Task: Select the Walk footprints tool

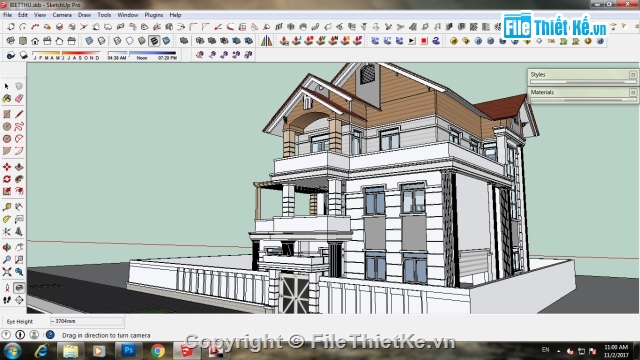Action: [7, 300]
